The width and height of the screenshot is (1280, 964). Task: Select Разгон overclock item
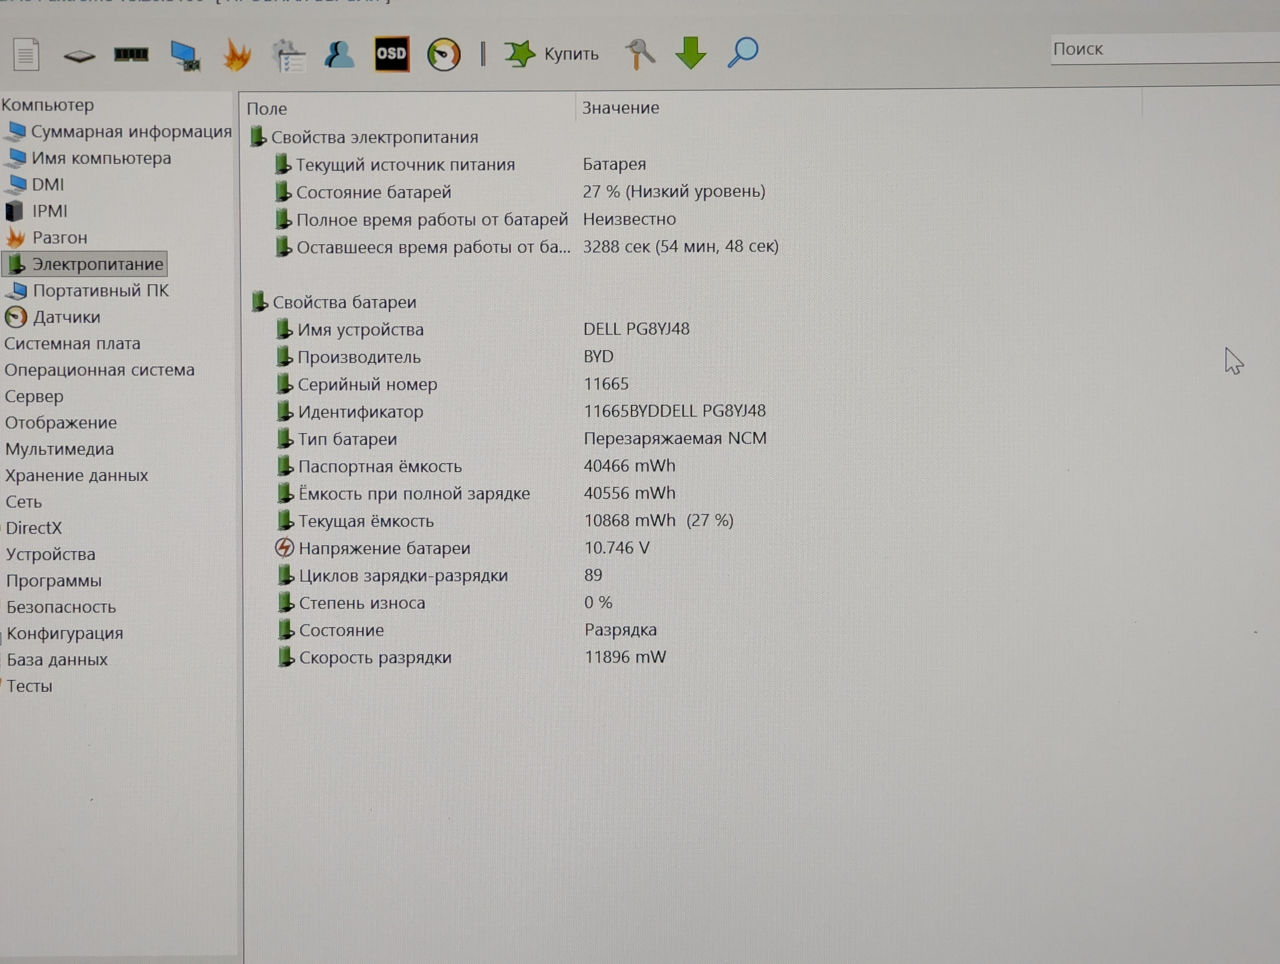click(47, 237)
